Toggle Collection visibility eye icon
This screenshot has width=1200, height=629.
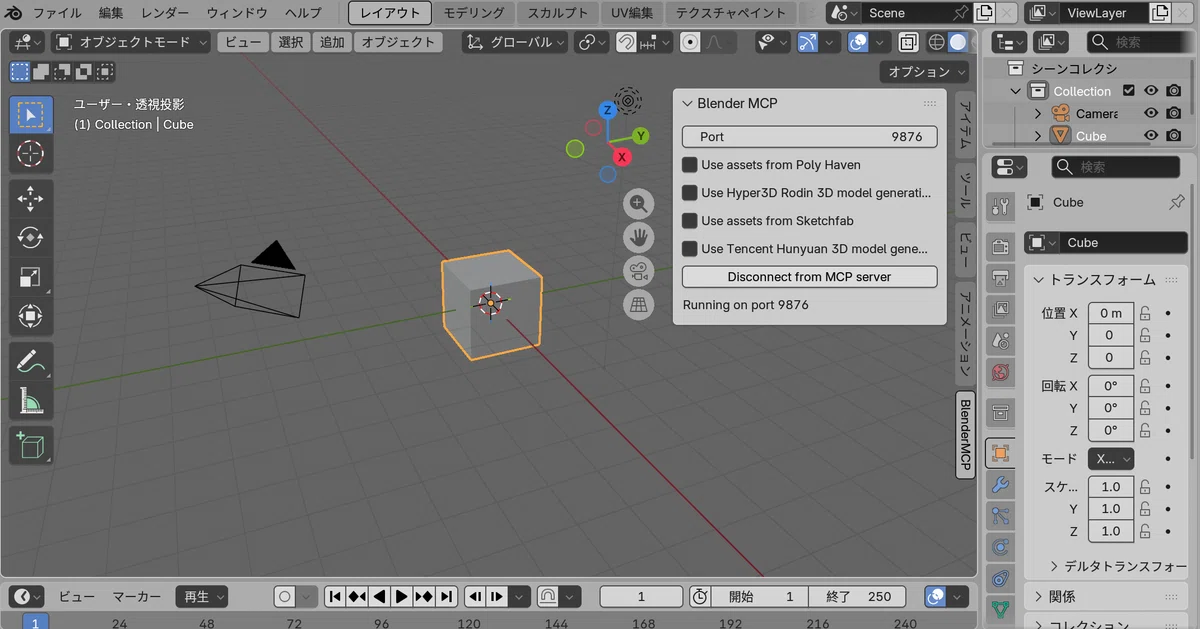[1151, 90]
